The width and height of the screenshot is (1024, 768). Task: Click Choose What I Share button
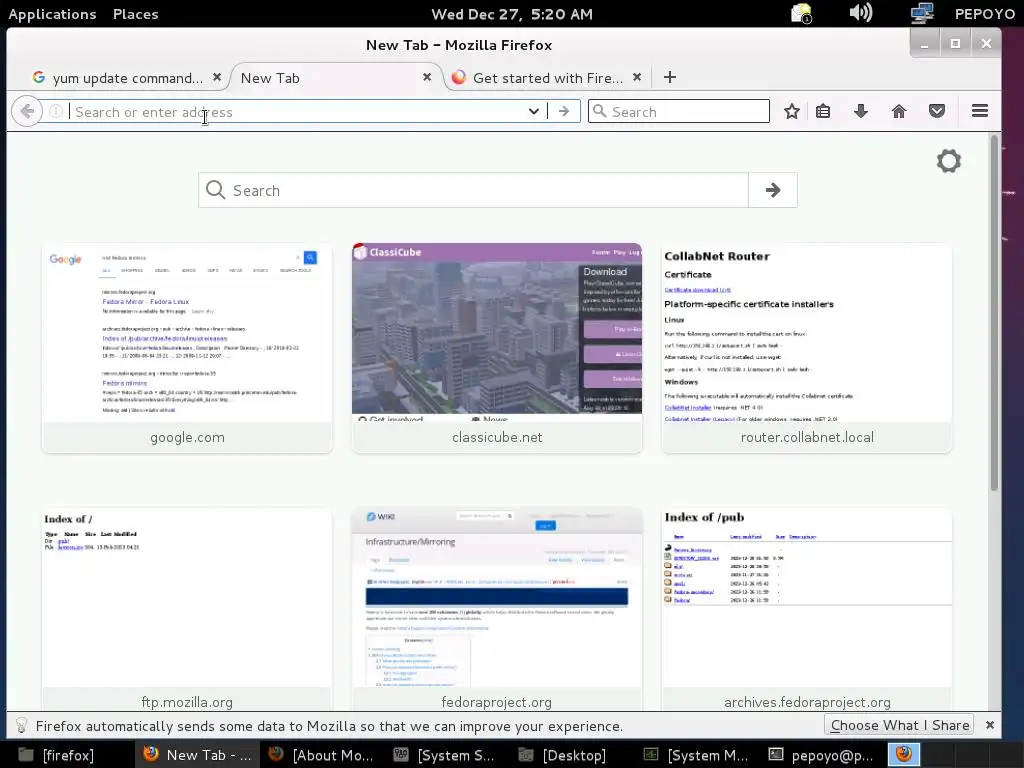pyautogui.click(x=900, y=725)
